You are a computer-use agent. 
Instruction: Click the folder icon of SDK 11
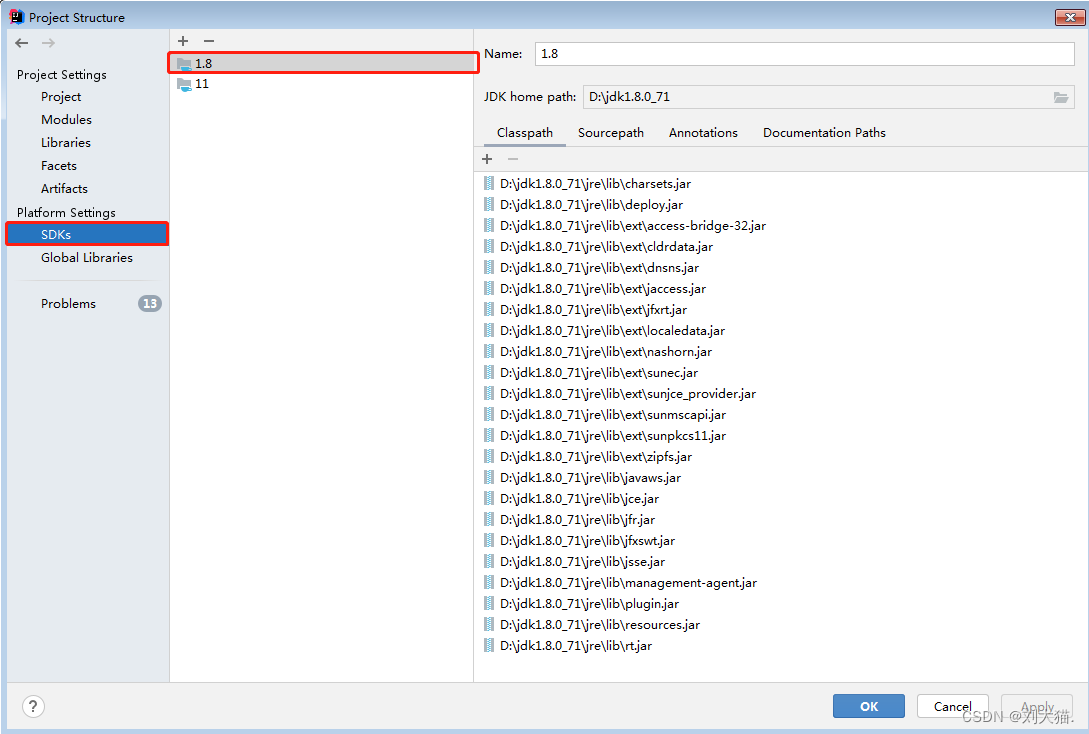tap(184, 84)
